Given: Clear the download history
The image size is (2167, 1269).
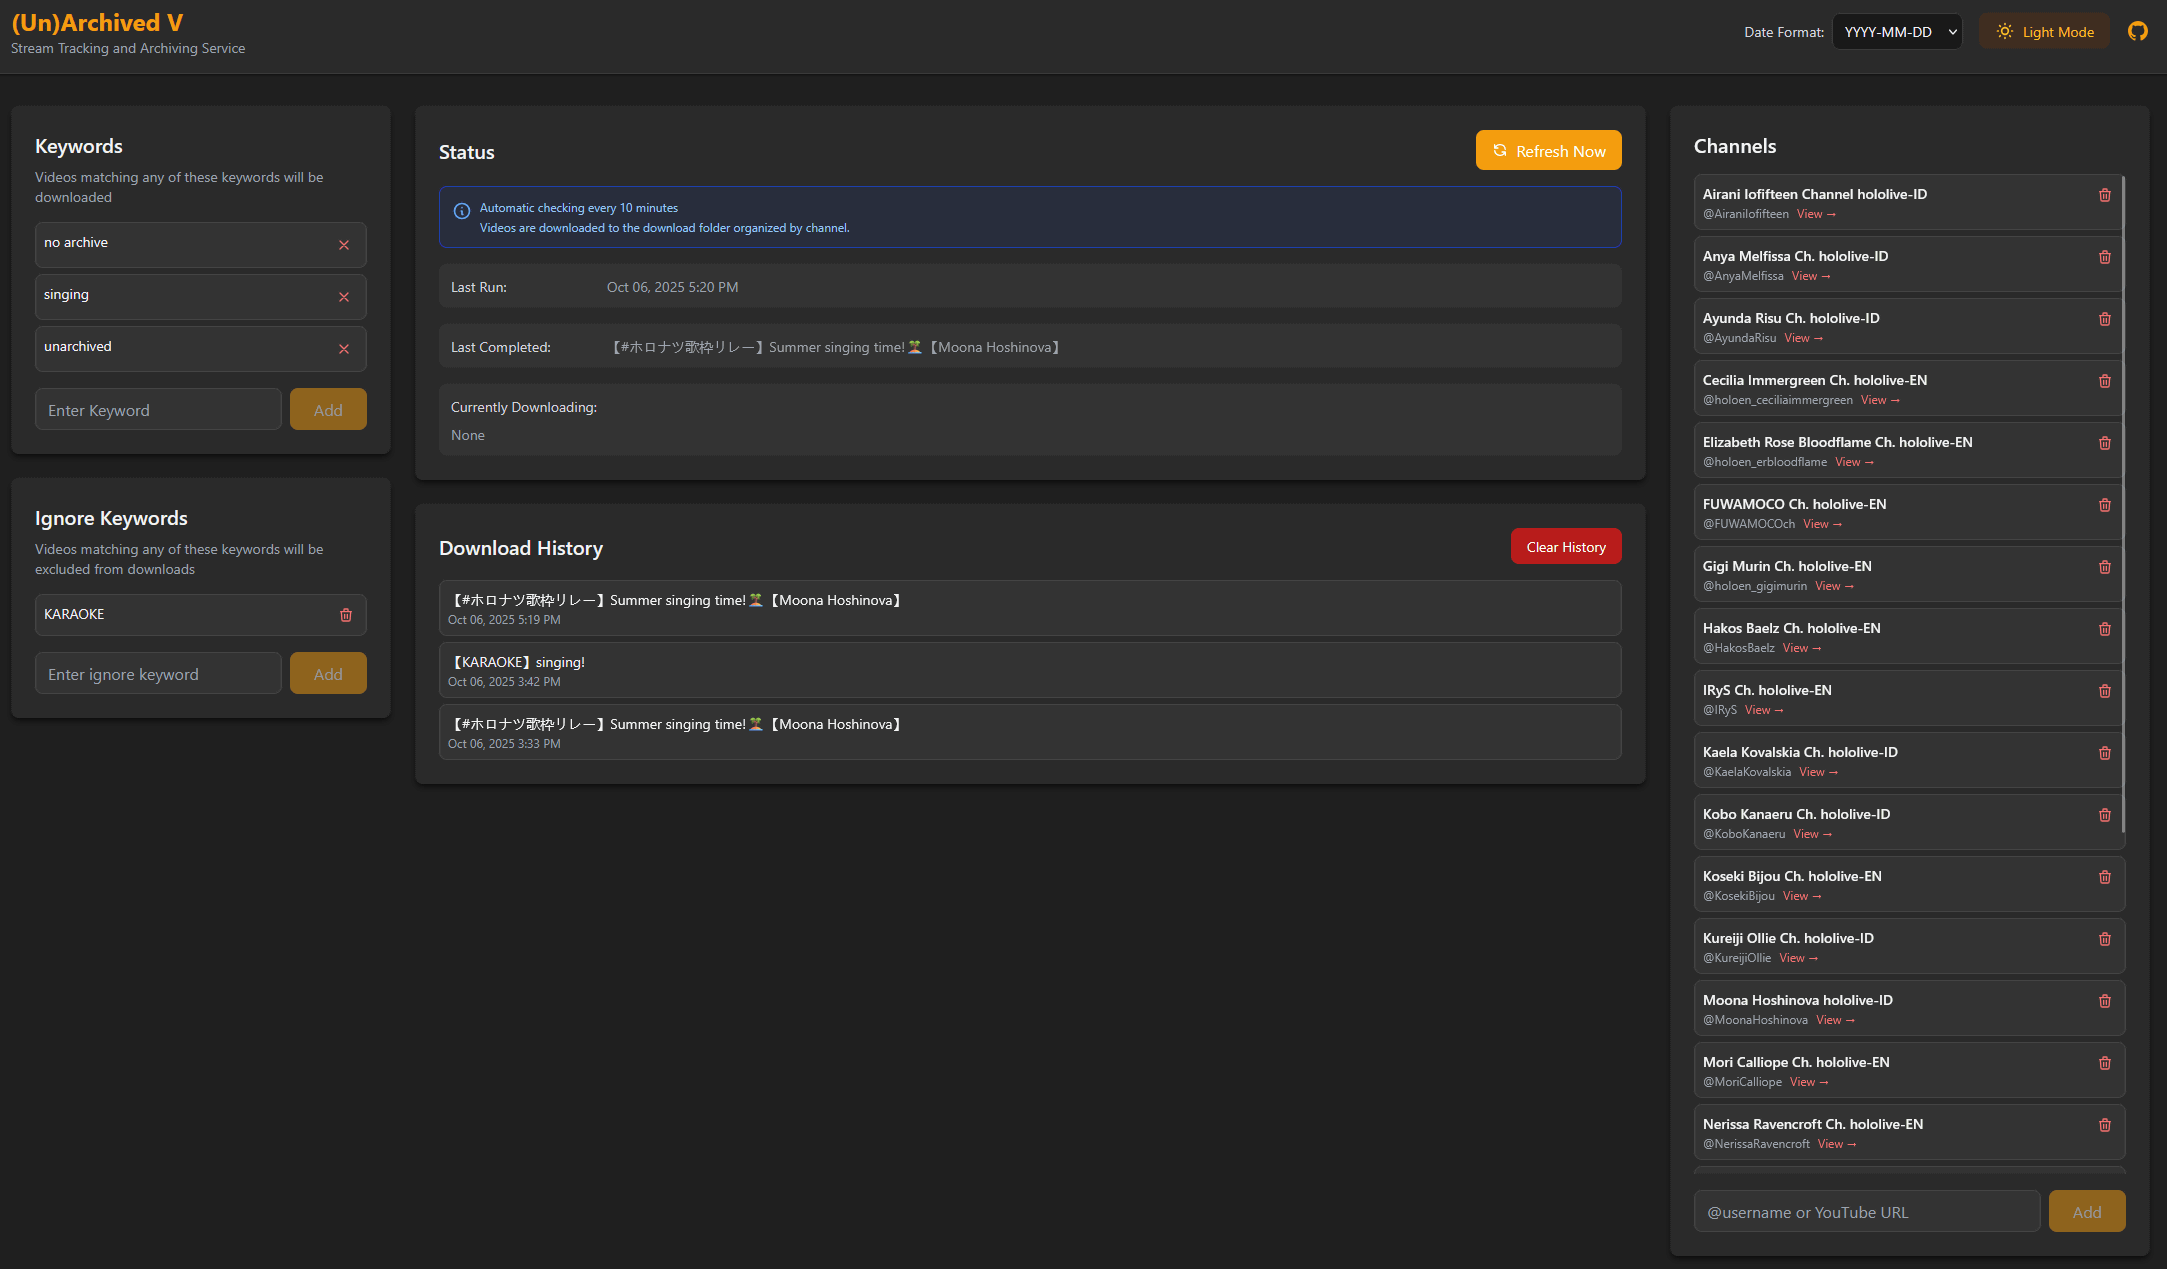Looking at the screenshot, I should [x=1565, y=547].
